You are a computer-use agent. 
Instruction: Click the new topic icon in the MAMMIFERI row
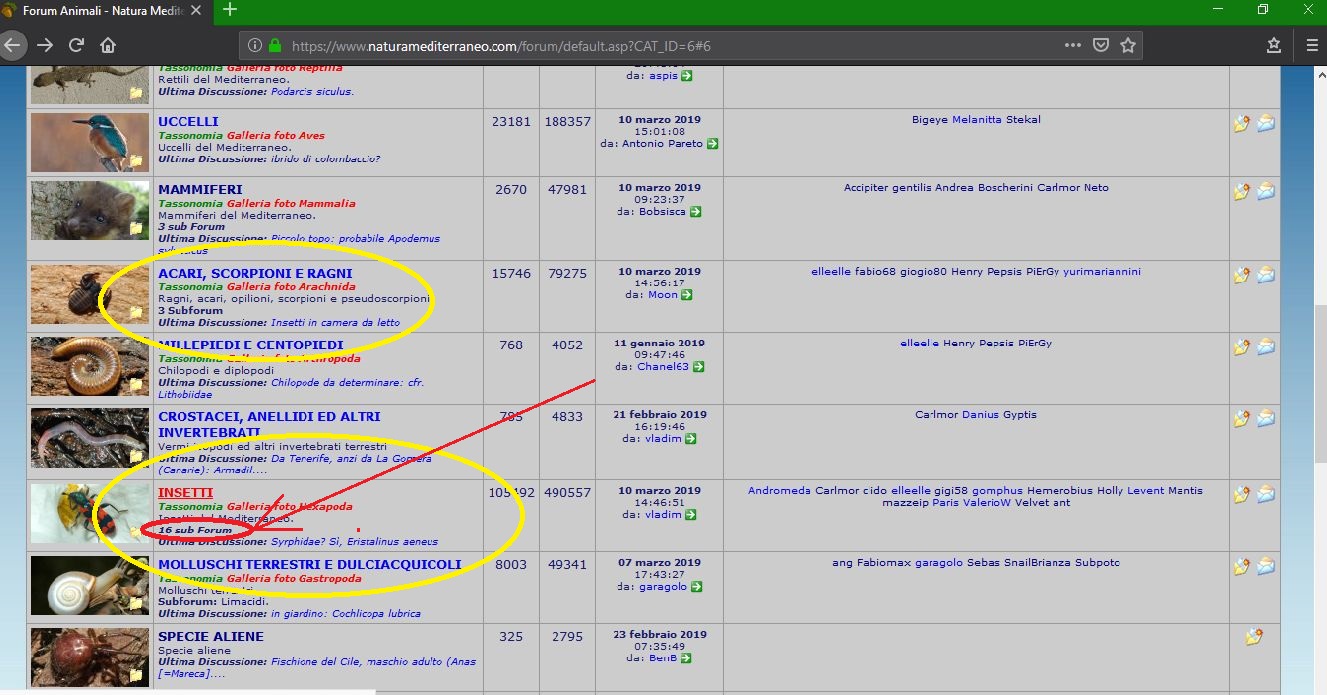pyautogui.click(x=1242, y=191)
